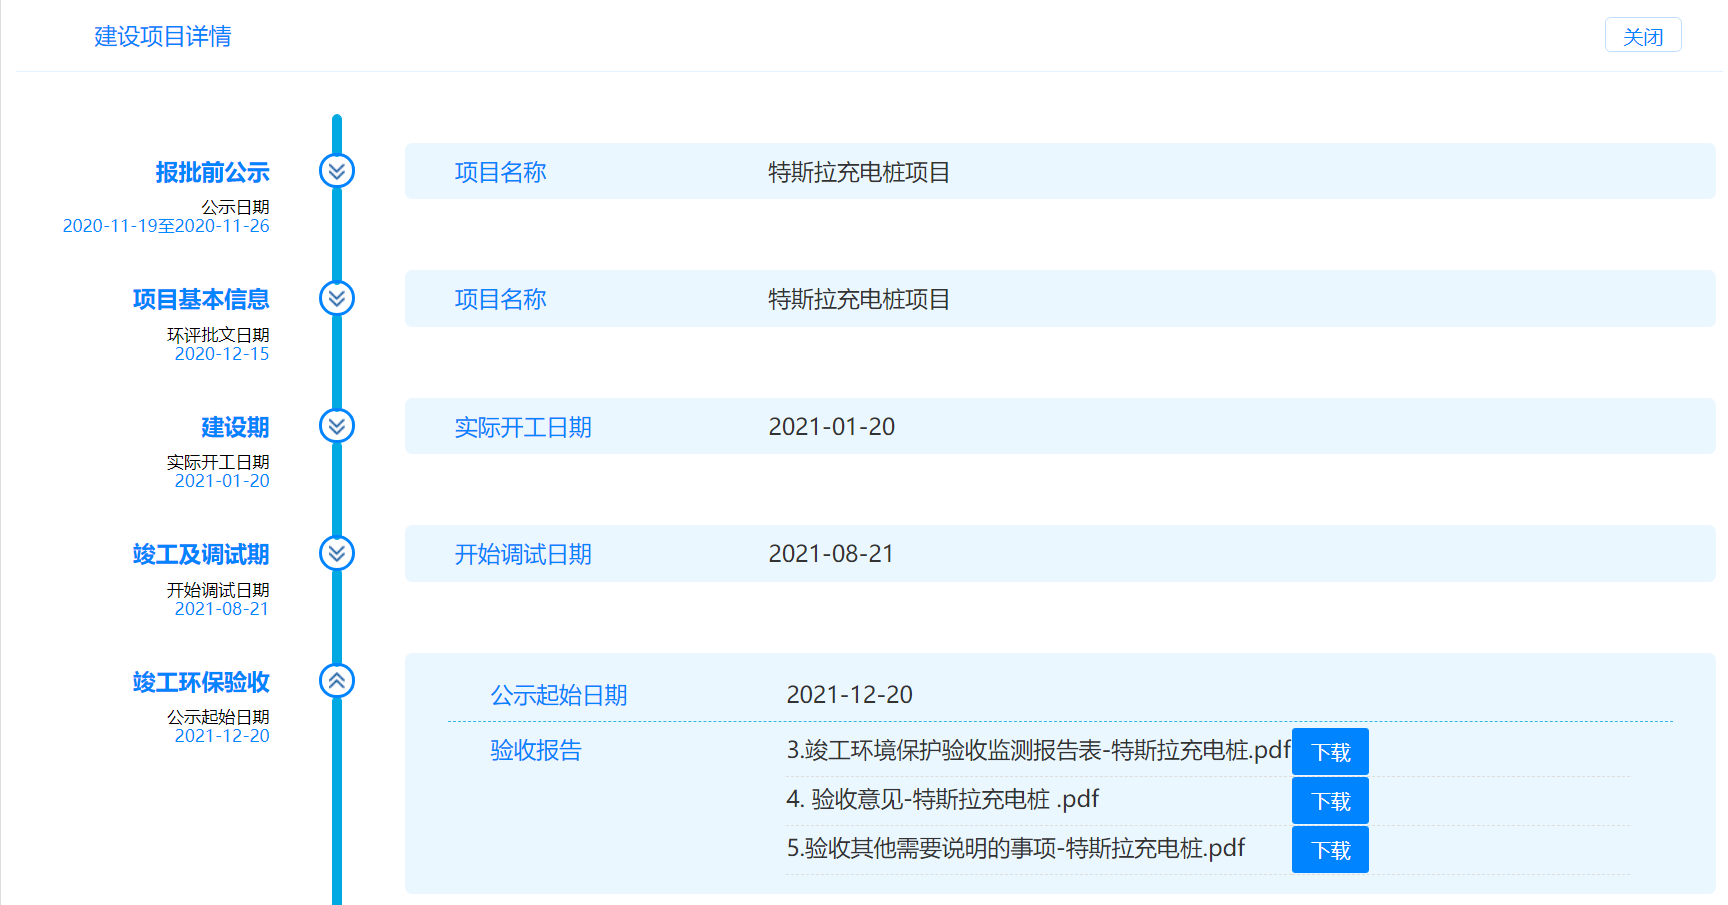Collapse the 竣工环保验收 section chevron

coord(337,681)
